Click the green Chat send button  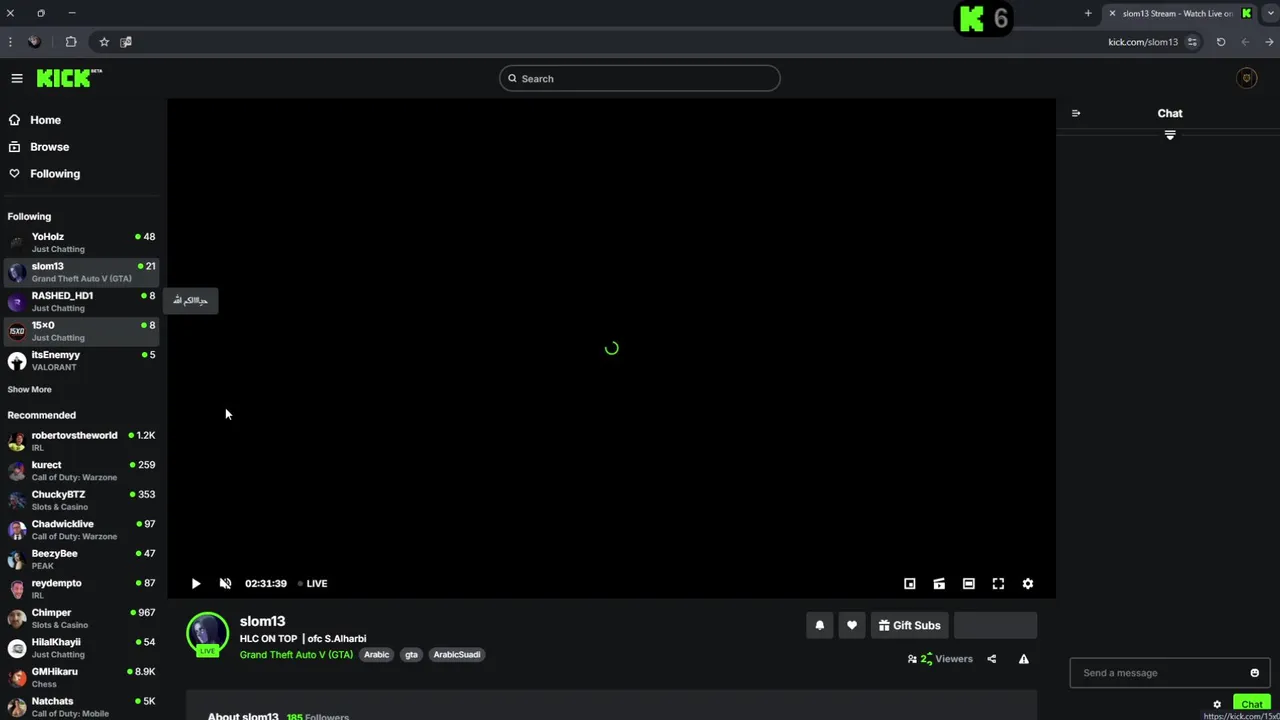point(1252,704)
